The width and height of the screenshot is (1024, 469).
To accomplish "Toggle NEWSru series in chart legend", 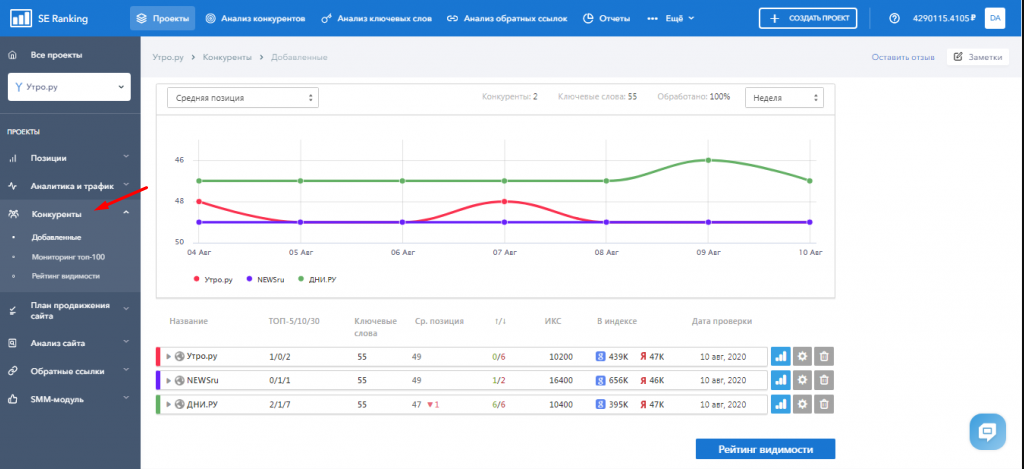I will [265, 279].
